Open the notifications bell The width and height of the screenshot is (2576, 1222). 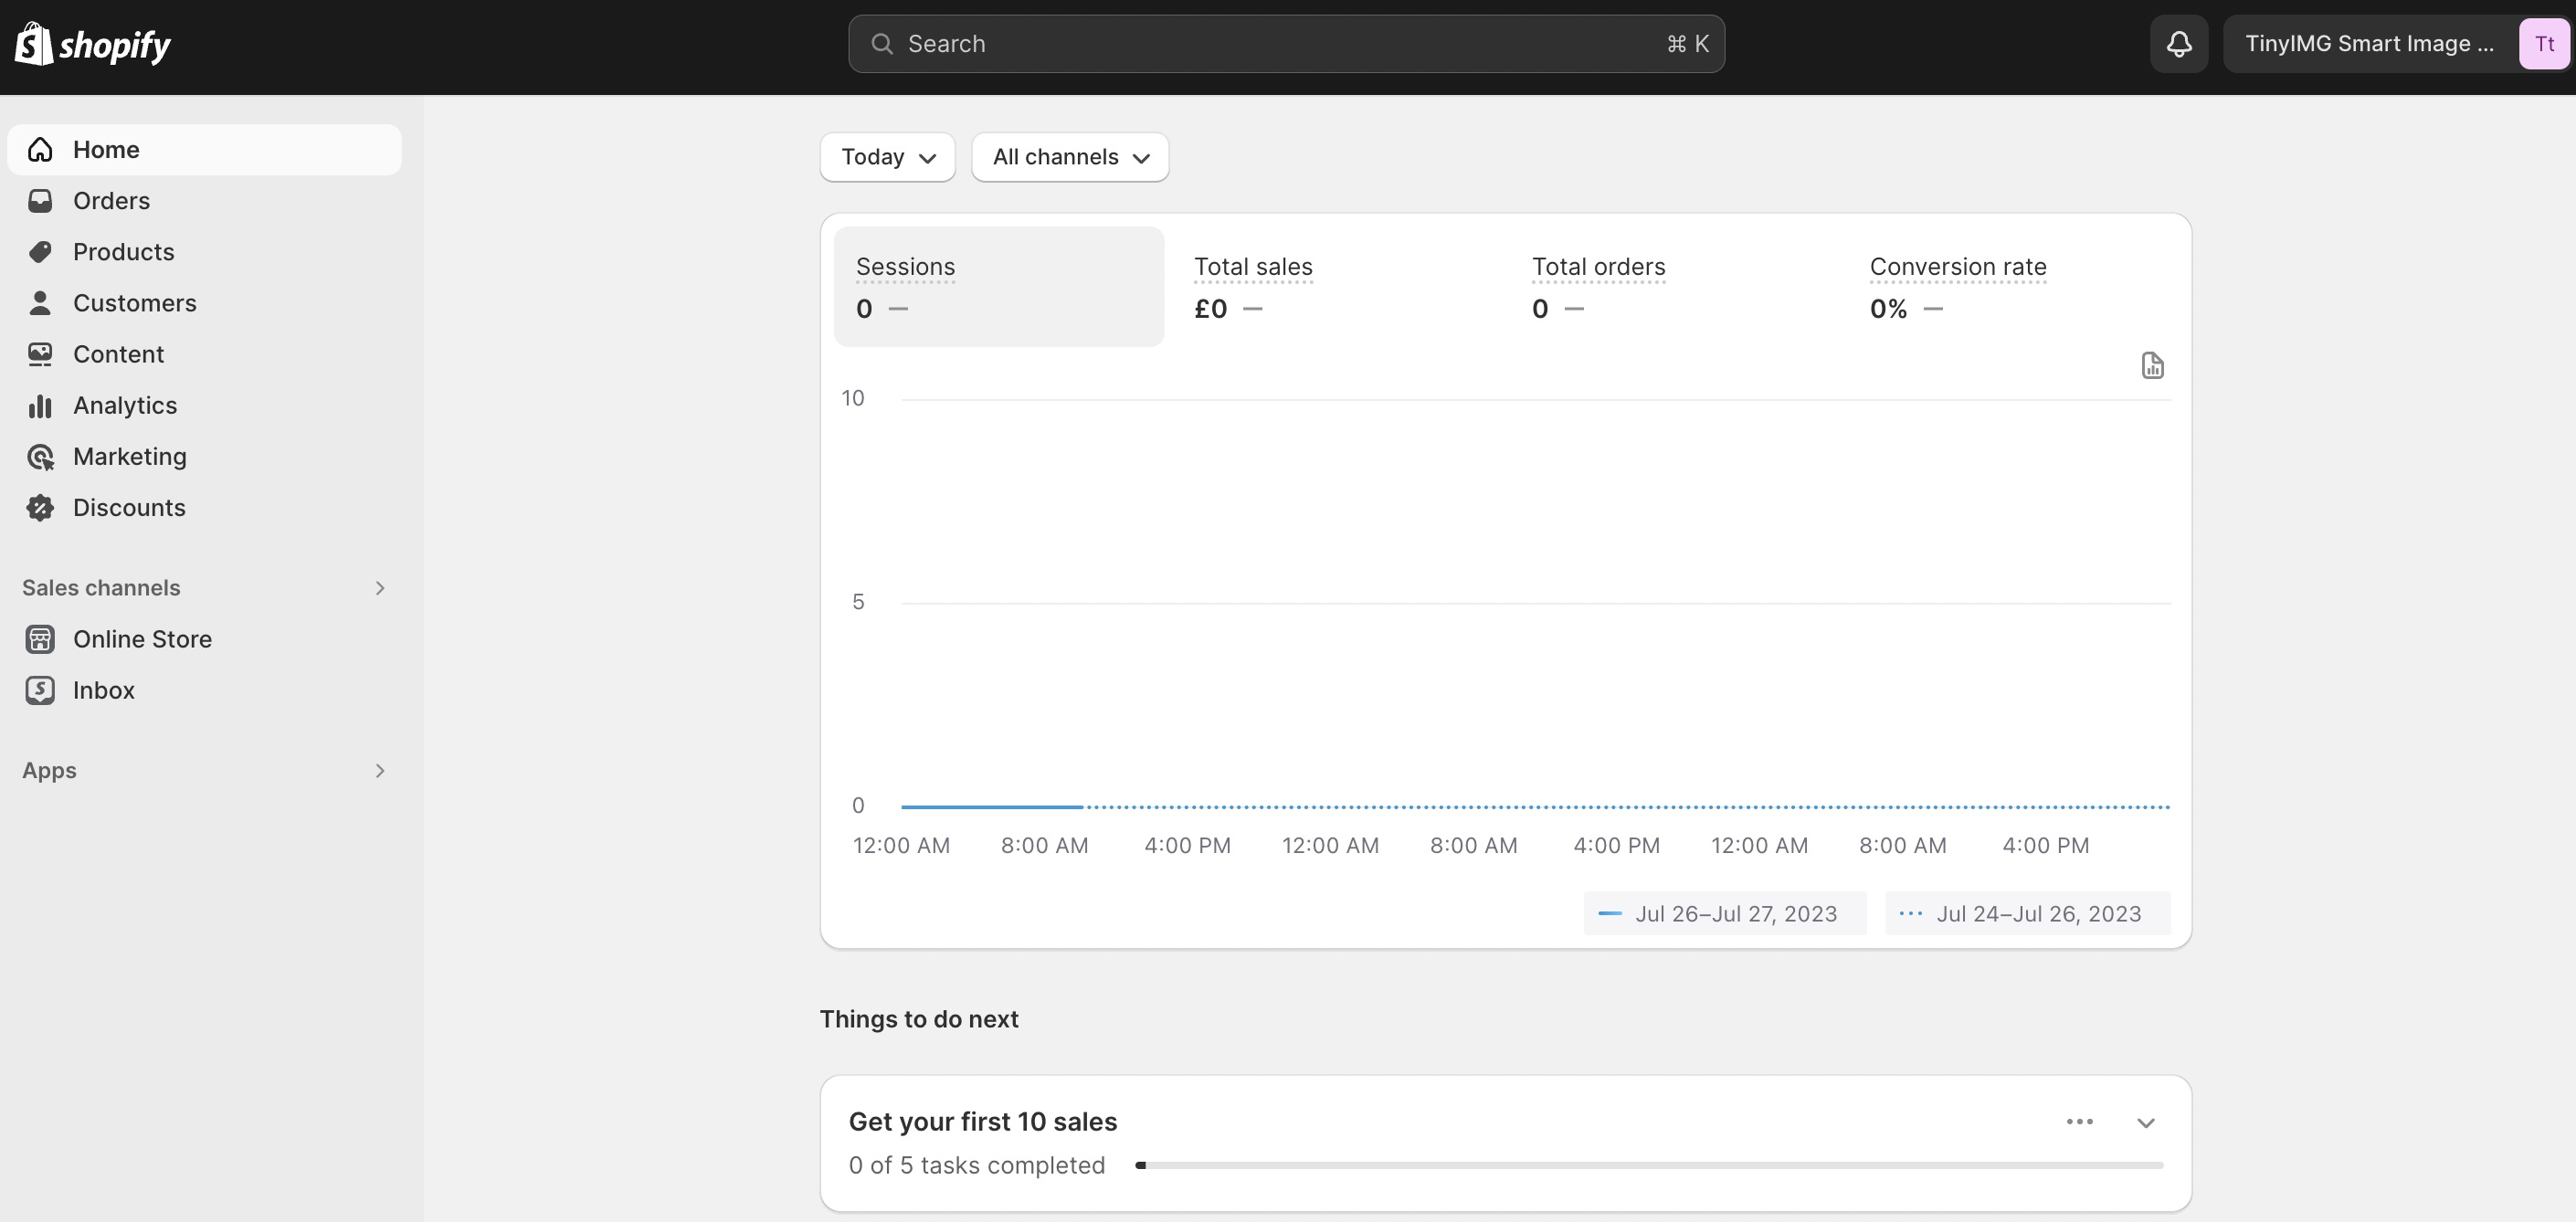click(2179, 44)
